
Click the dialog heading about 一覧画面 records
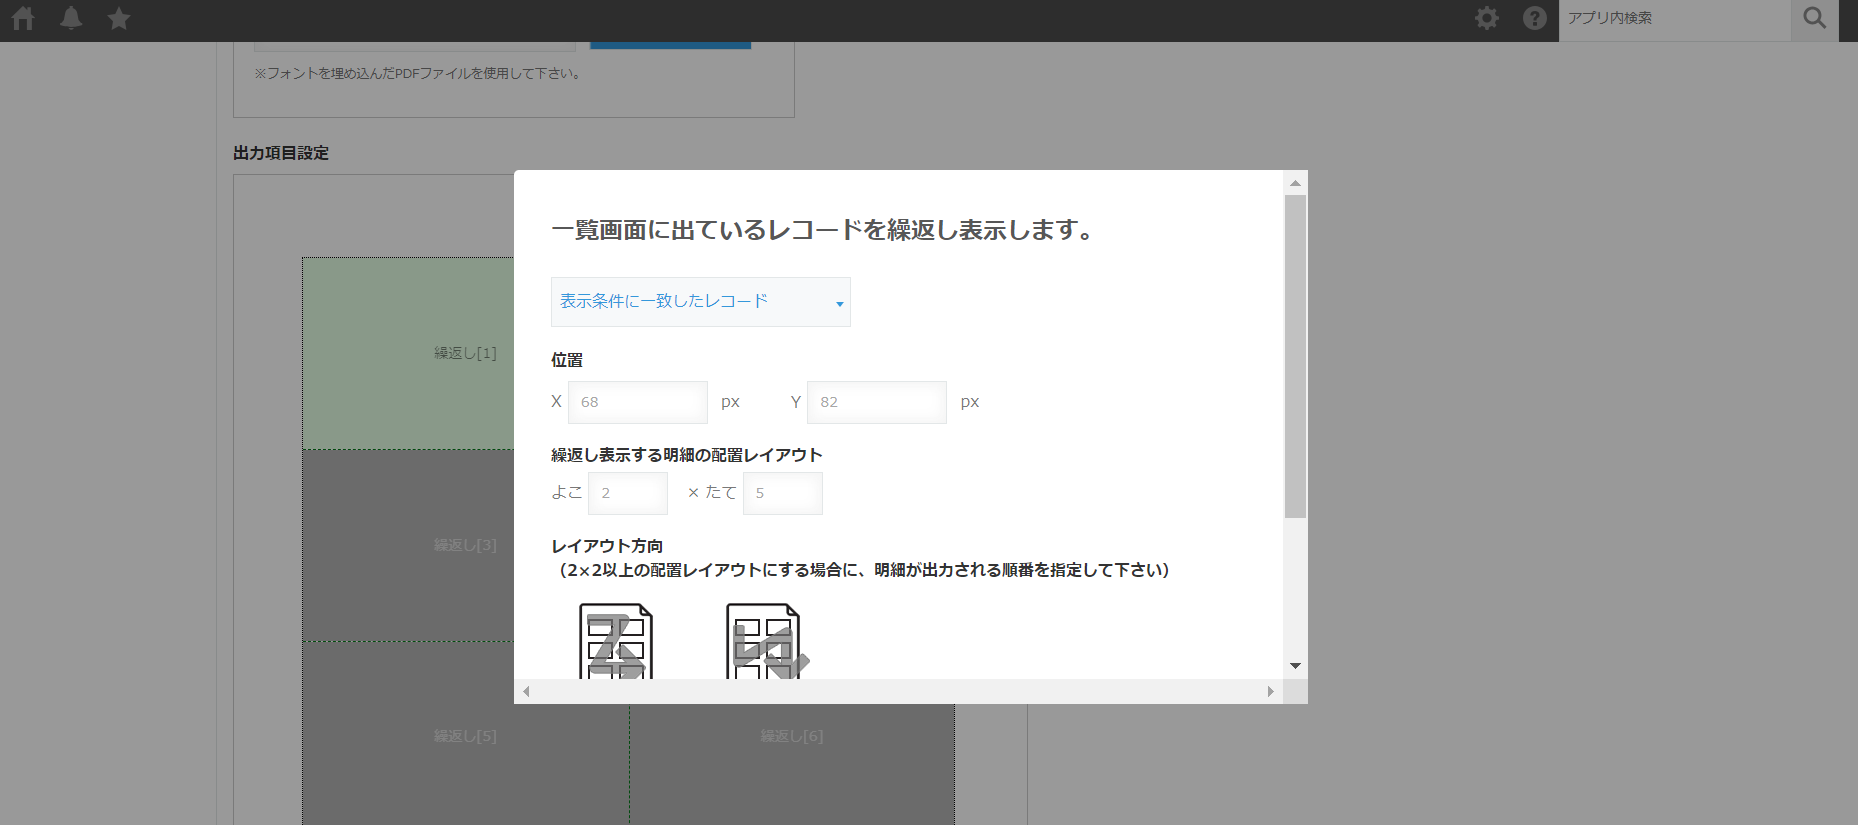click(823, 230)
